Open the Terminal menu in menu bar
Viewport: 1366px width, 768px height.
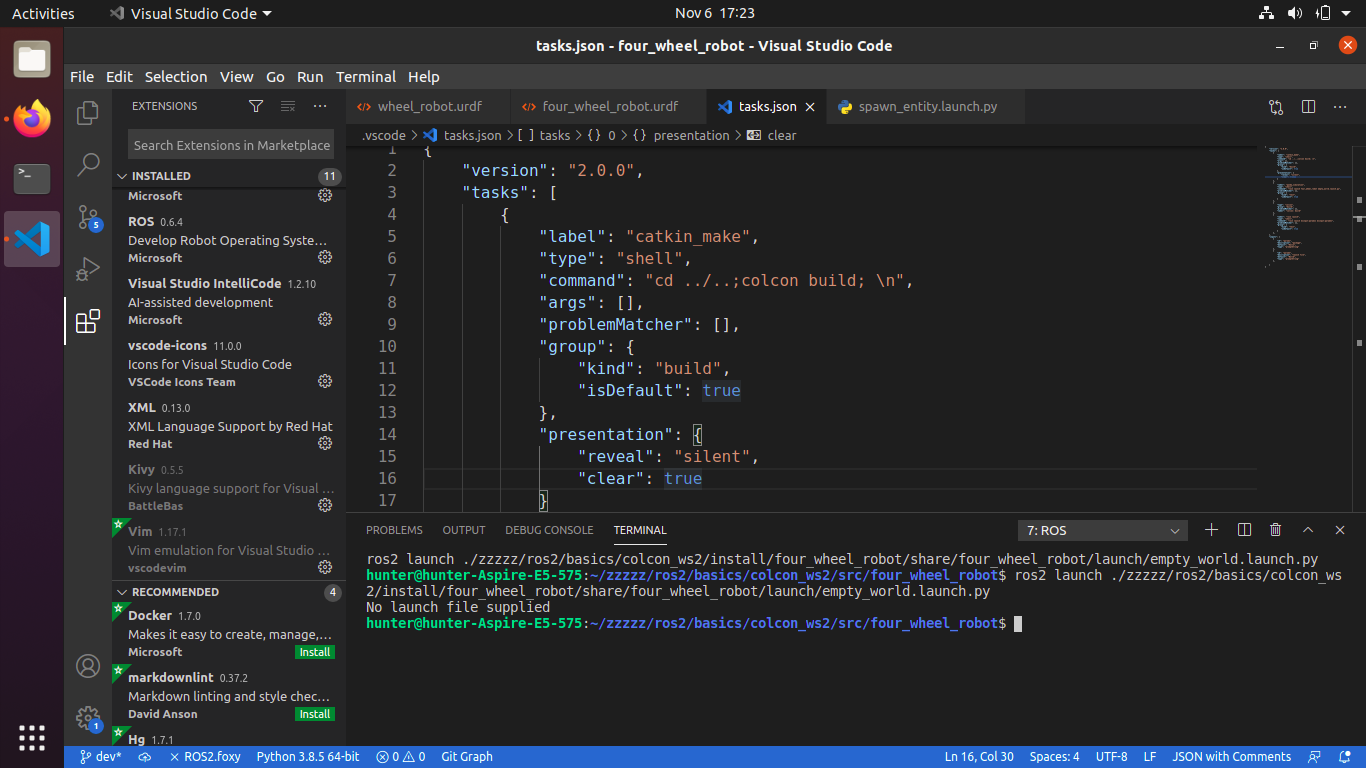coord(366,77)
